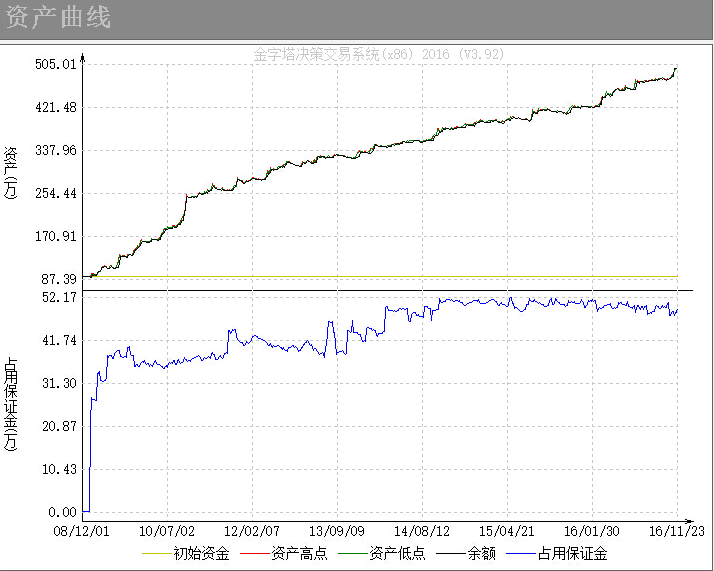The width and height of the screenshot is (714, 571).
Task: Click the red 资产高点 legend line swatch
Action: (255, 554)
